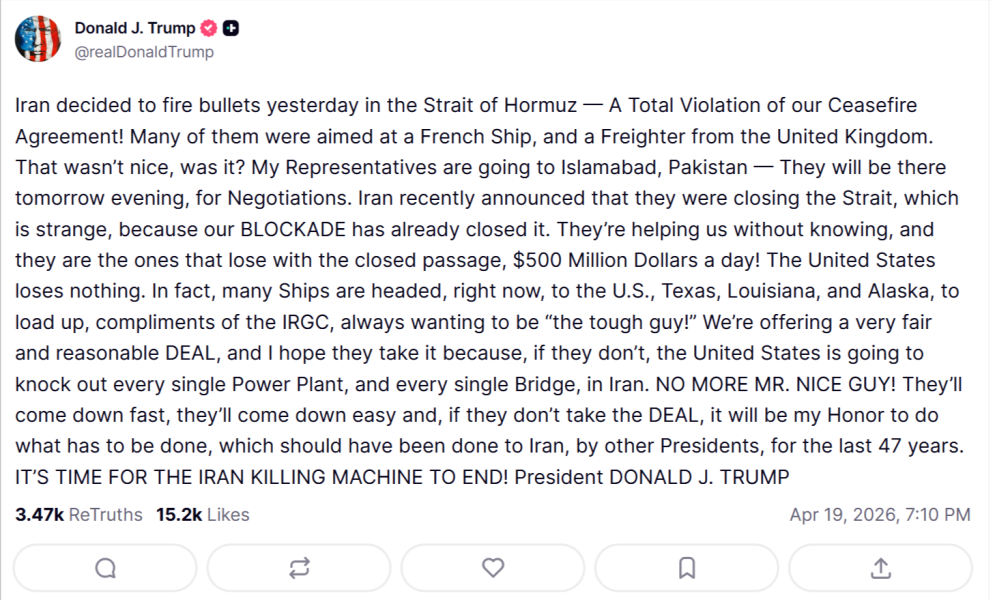
Task: Click "Islamabad, Pakistan" in the post
Action: (x=654, y=167)
